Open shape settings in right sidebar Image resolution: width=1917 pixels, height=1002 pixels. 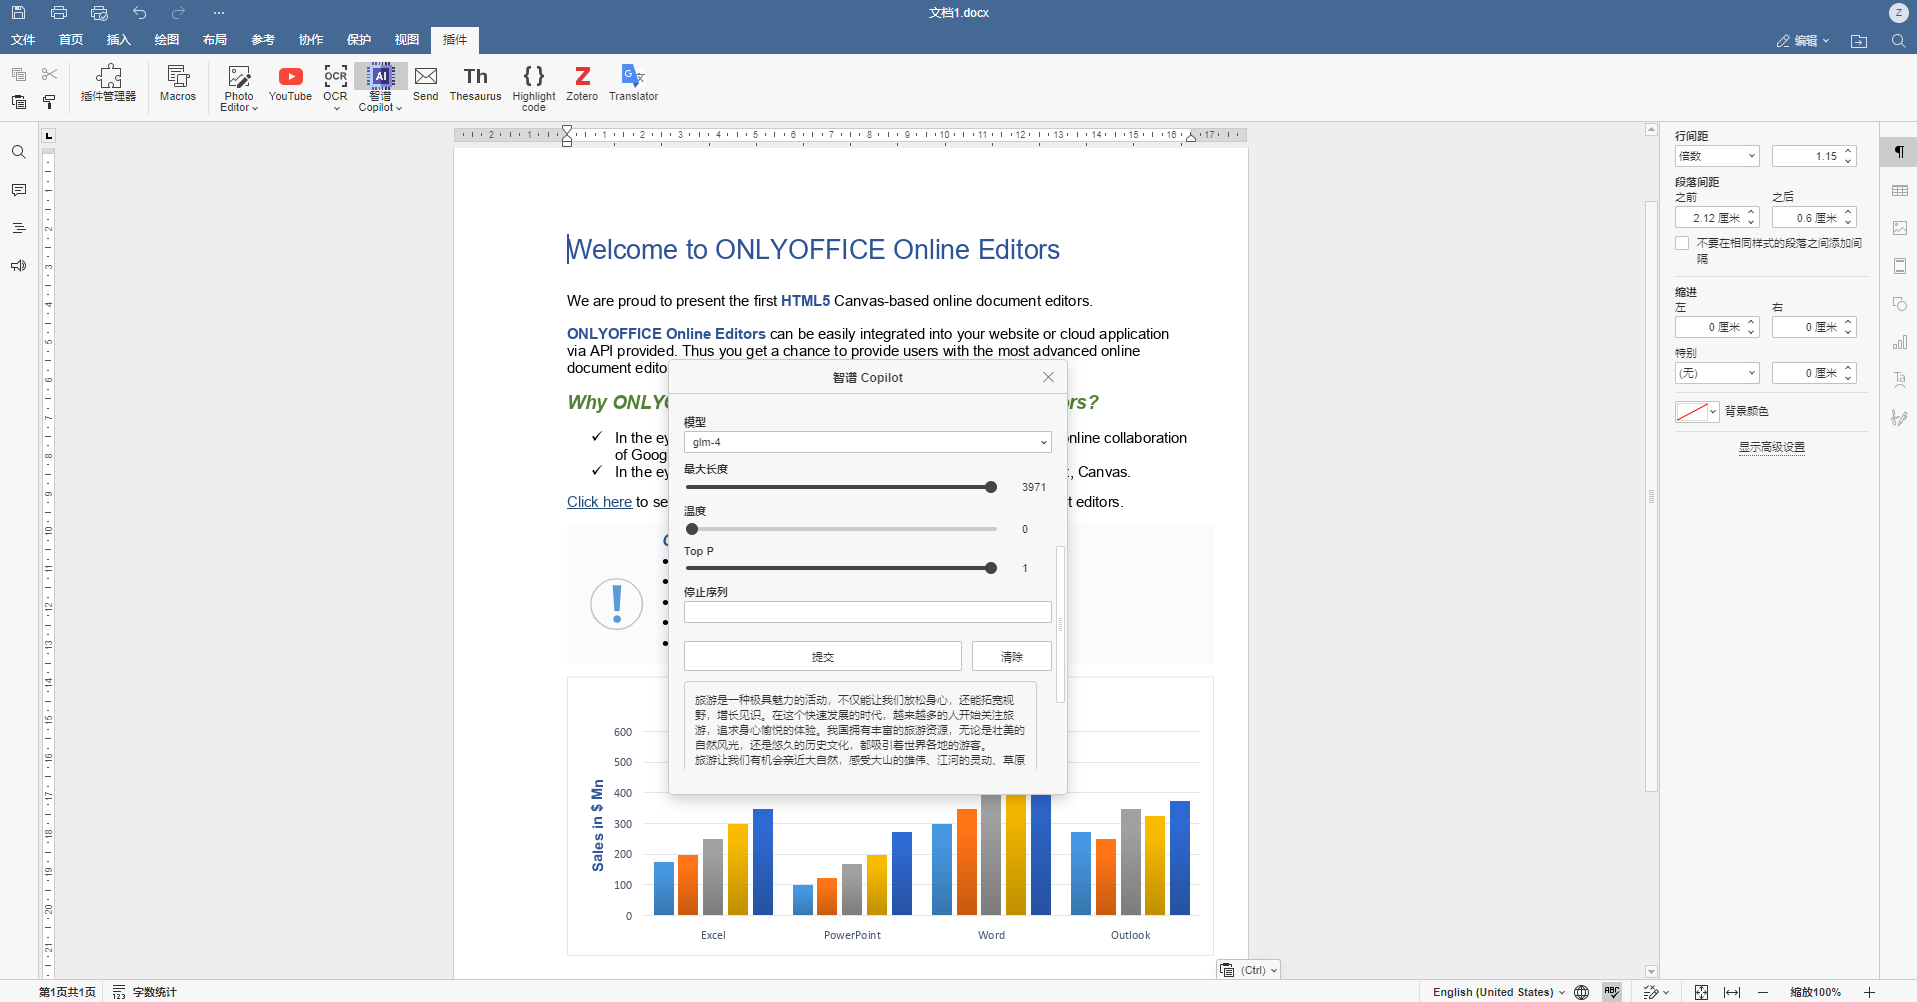coord(1899,304)
